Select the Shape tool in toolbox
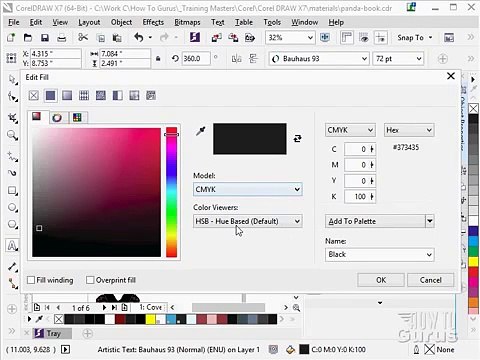This screenshot has width=480, height=360. pos(12,97)
